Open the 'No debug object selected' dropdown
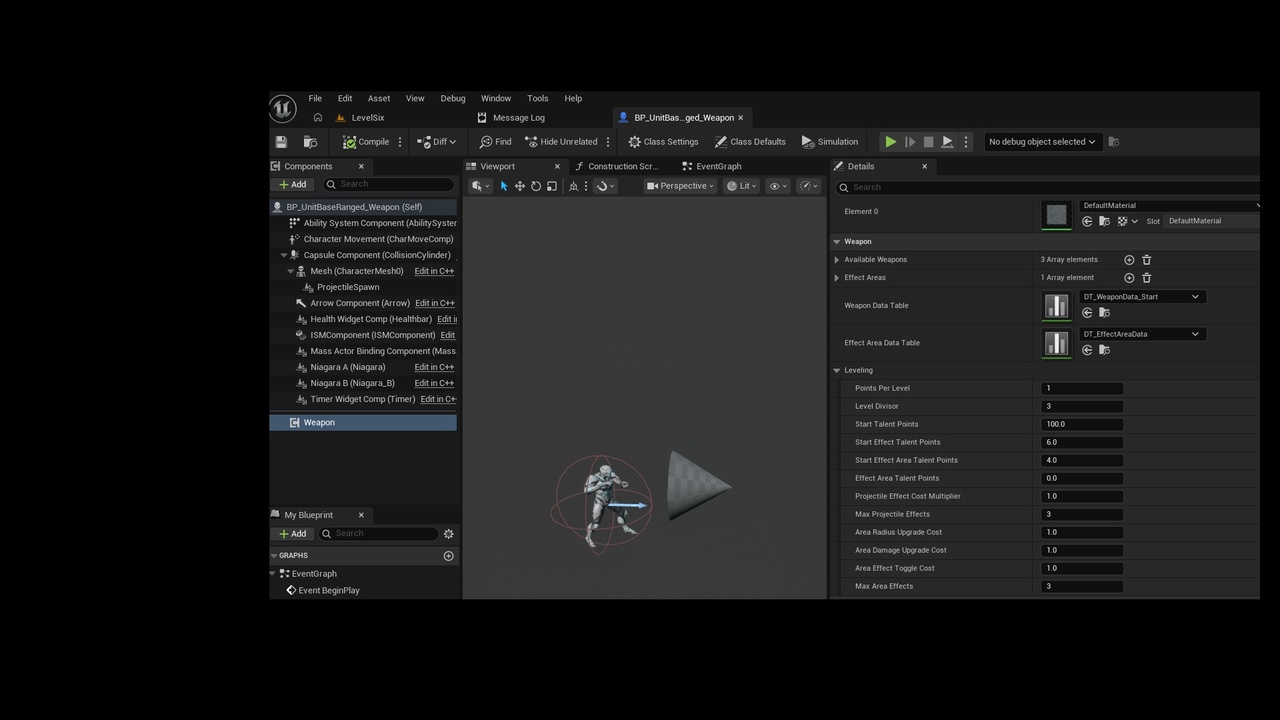Viewport: 1280px width, 720px height. [1041, 142]
